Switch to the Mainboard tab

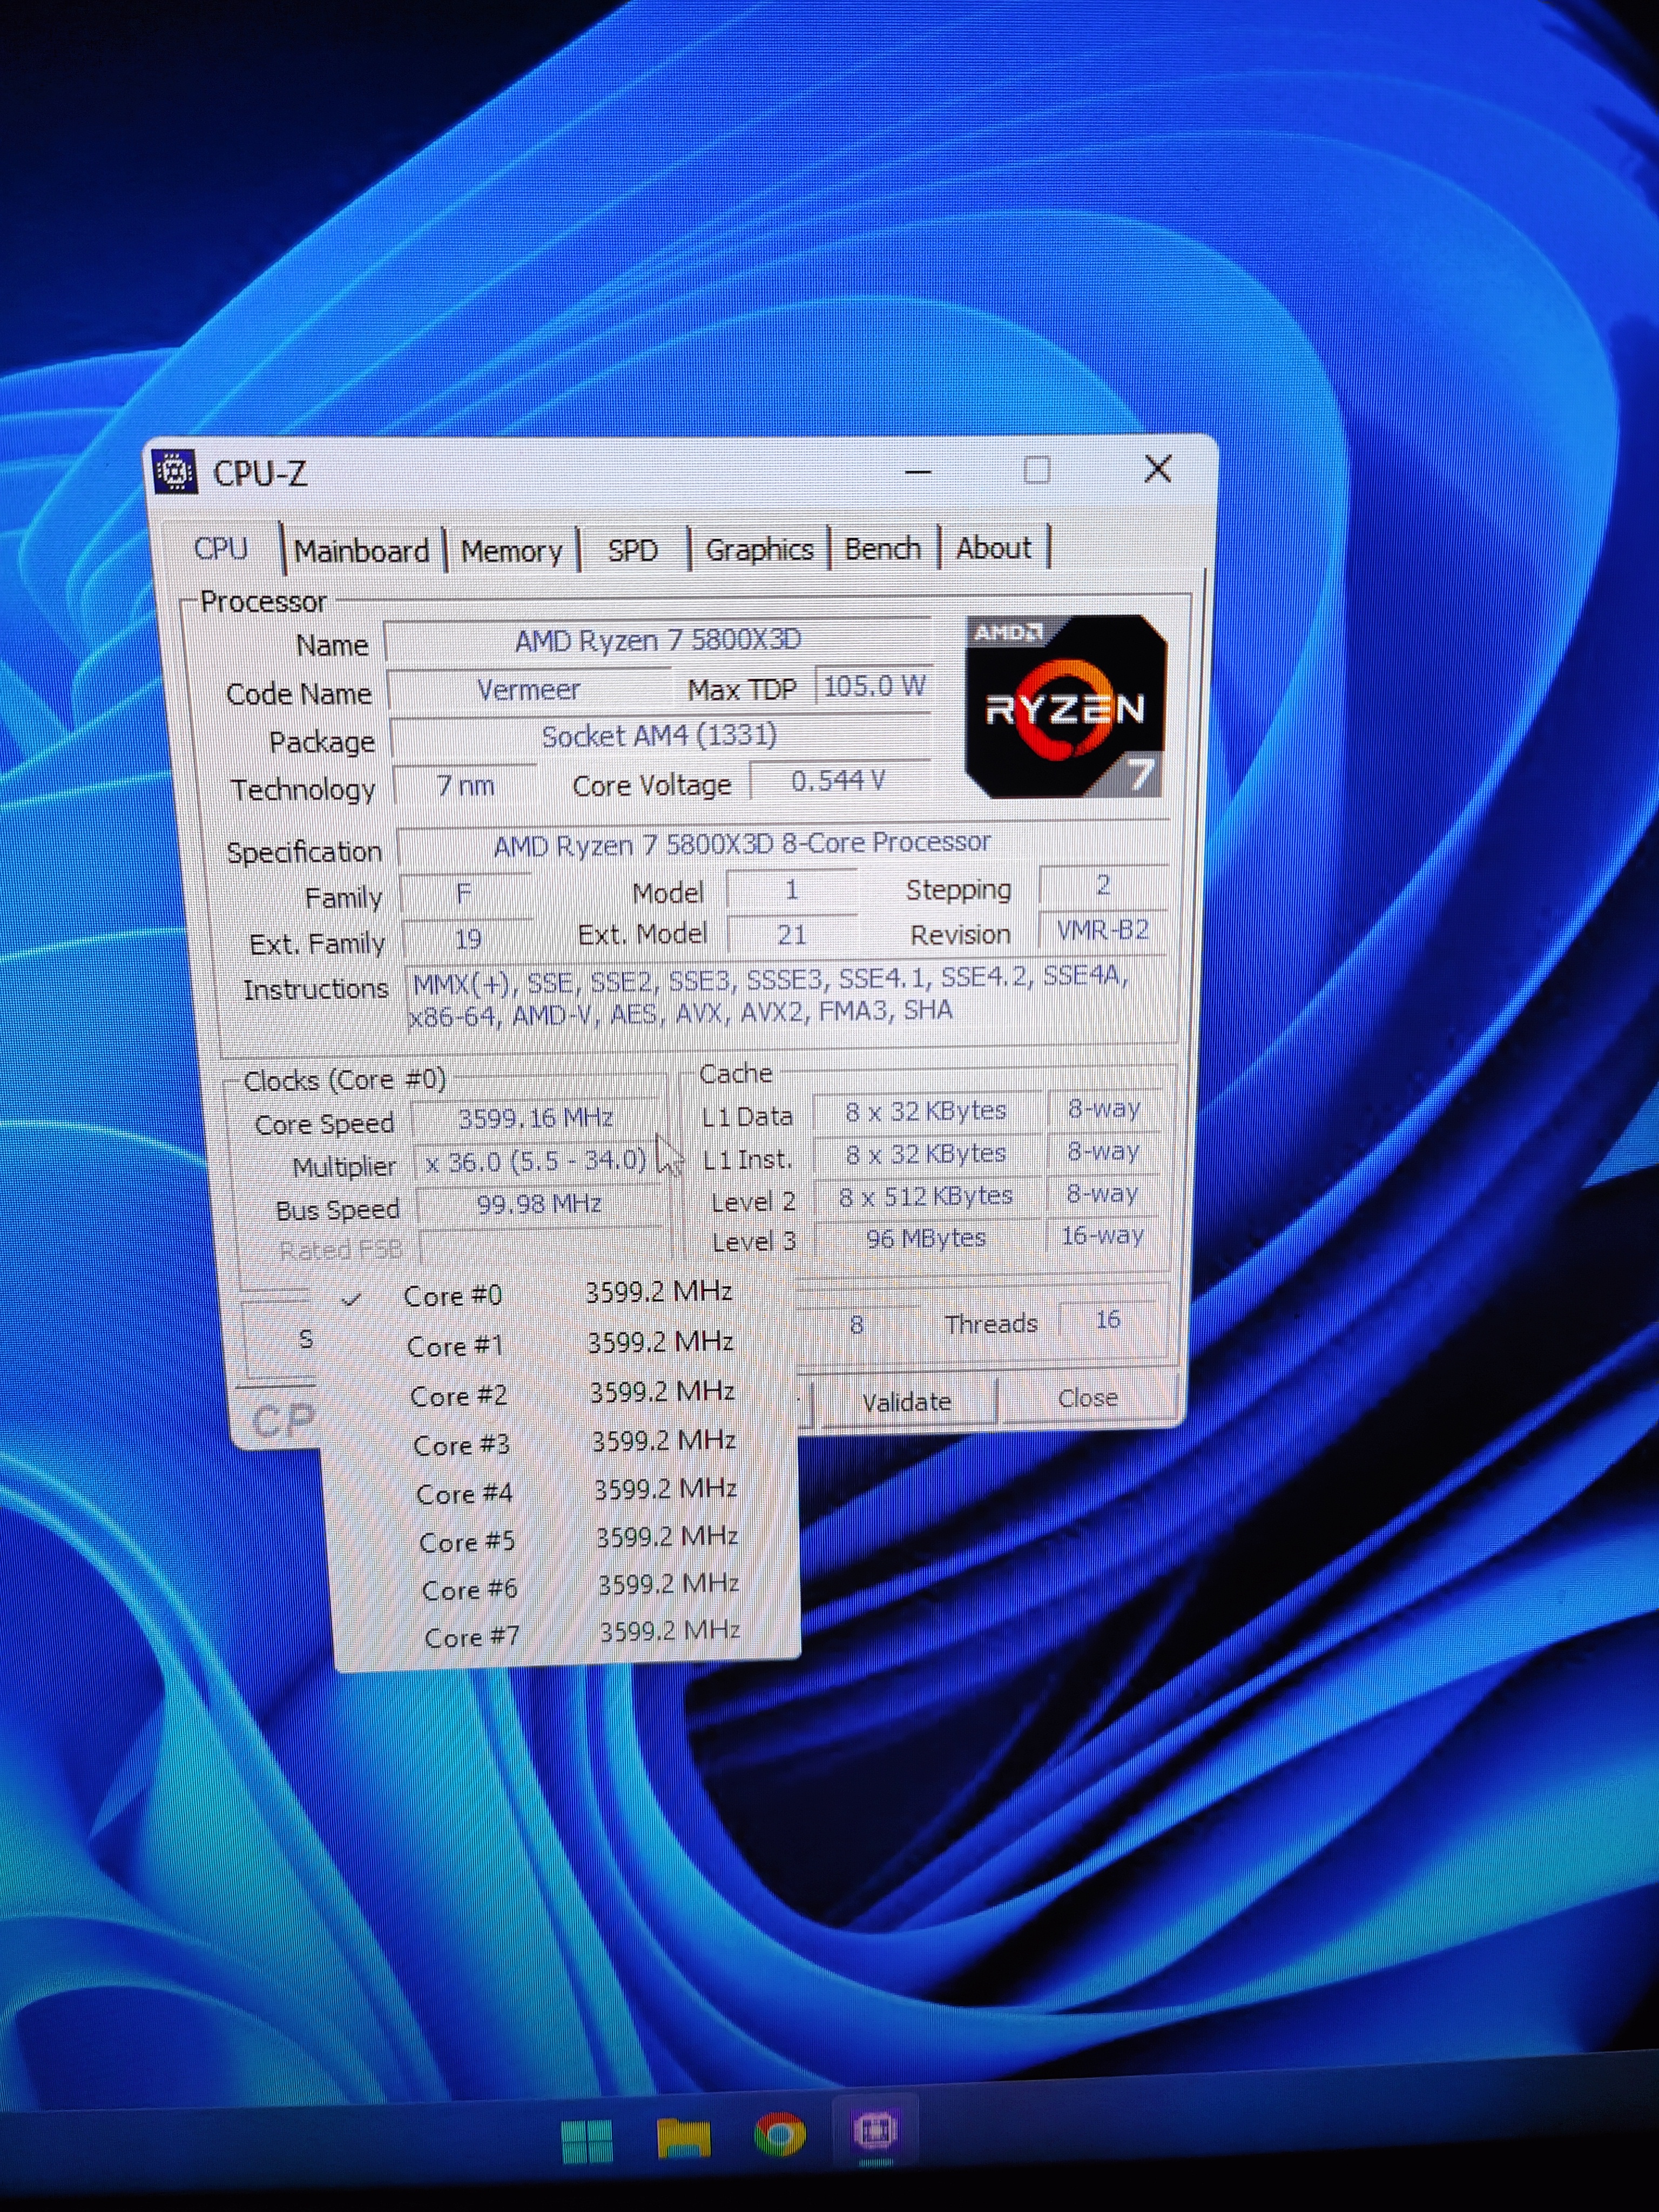361,551
